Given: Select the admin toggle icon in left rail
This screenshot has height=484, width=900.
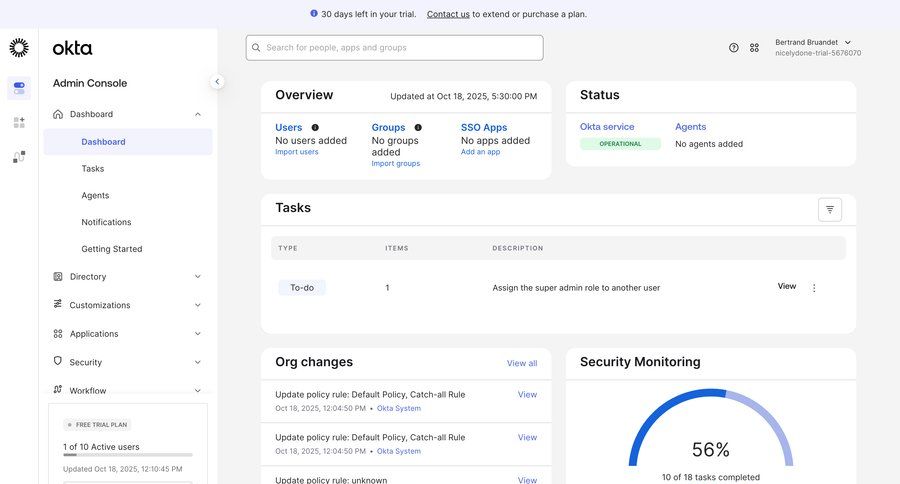Looking at the screenshot, I should (19, 88).
